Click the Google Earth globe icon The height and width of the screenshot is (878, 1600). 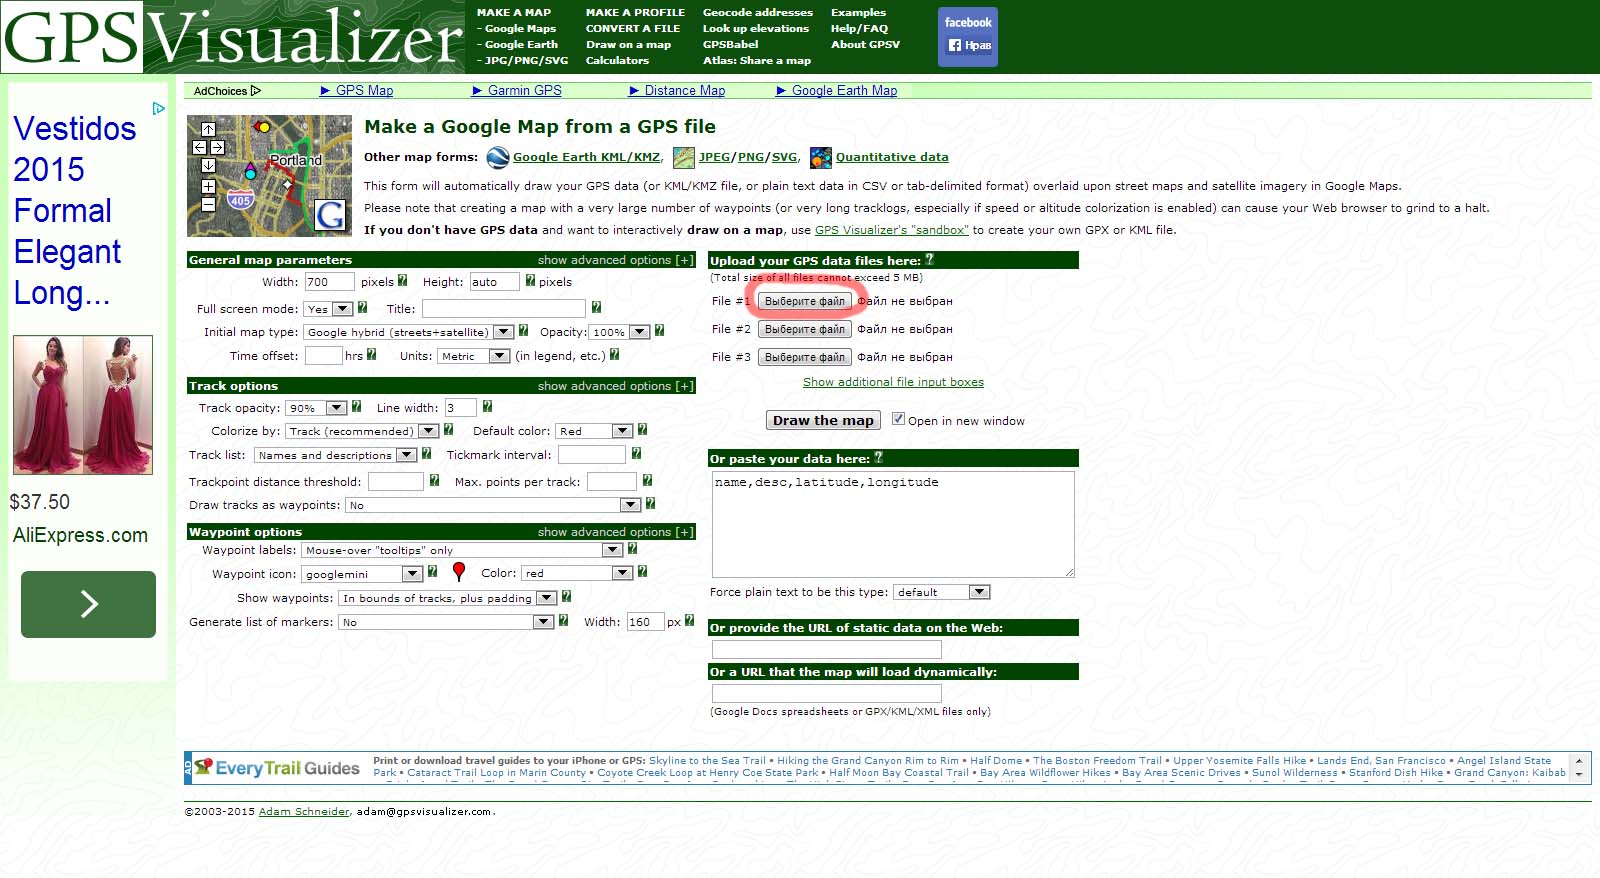(497, 157)
